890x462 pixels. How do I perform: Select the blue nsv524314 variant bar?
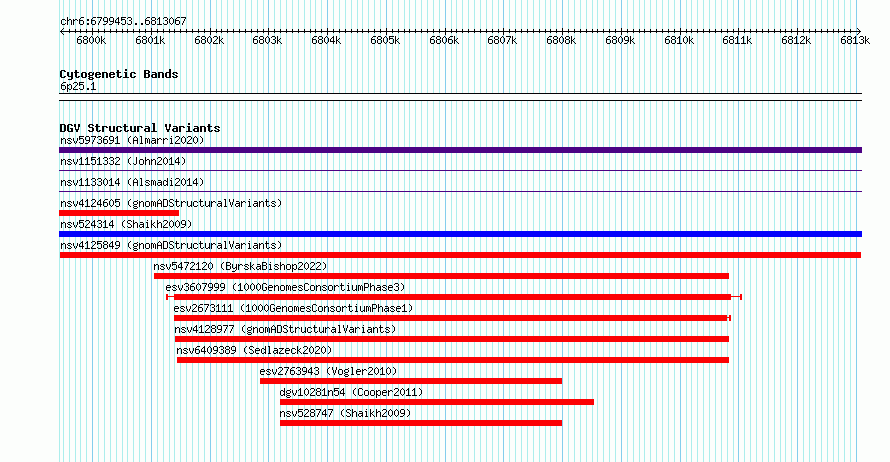pyautogui.click(x=460, y=234)
